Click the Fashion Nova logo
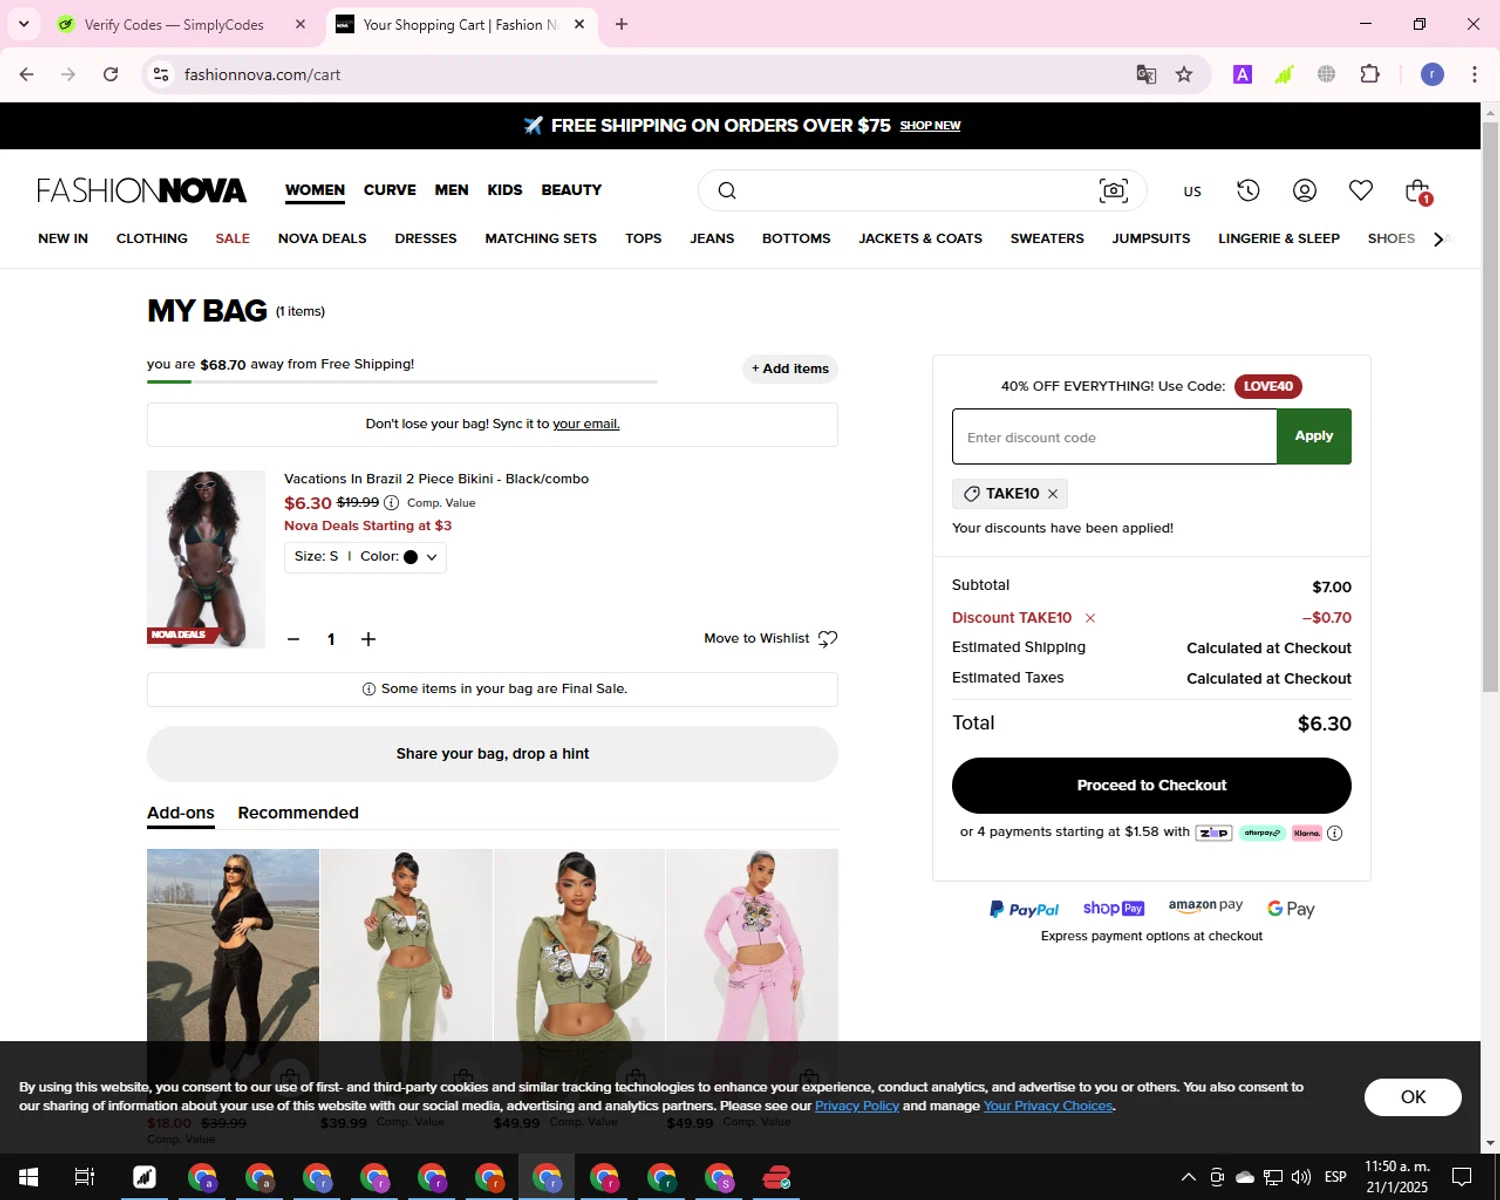This screenshot has width=1500, height=1200. [142, 190]
